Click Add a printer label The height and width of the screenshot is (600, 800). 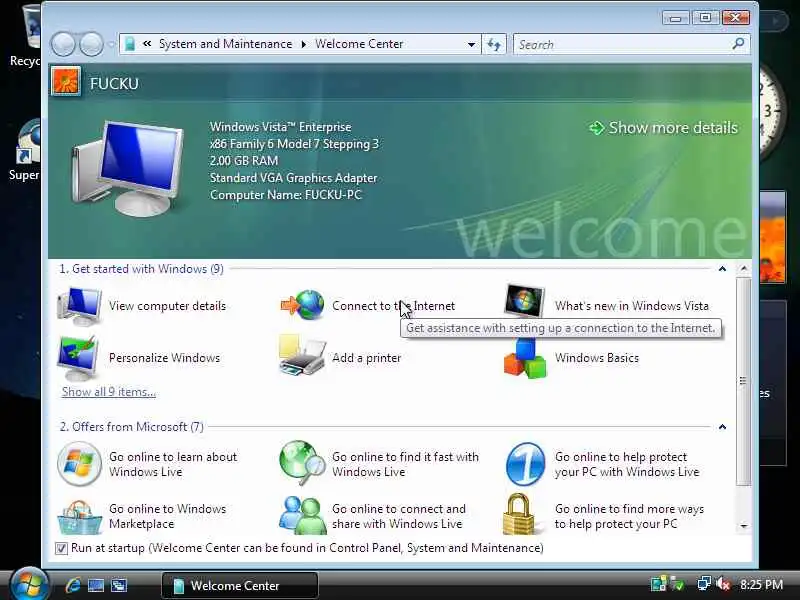point(366,358)
